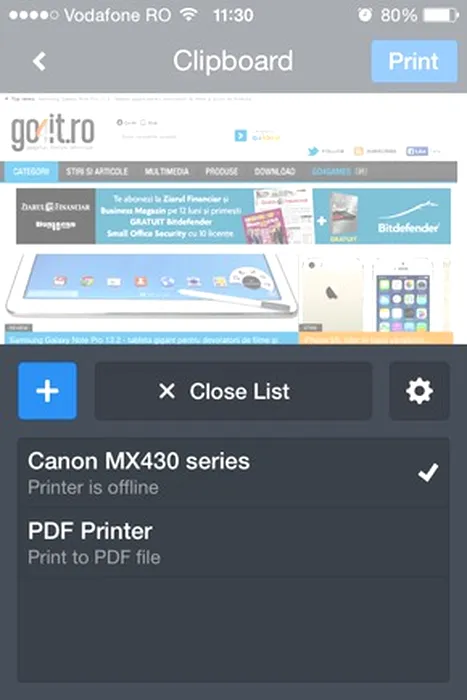This screenshot has height=700, width=467.
Task: Tap the battery indicator in status bar
Action: [441, 15]
